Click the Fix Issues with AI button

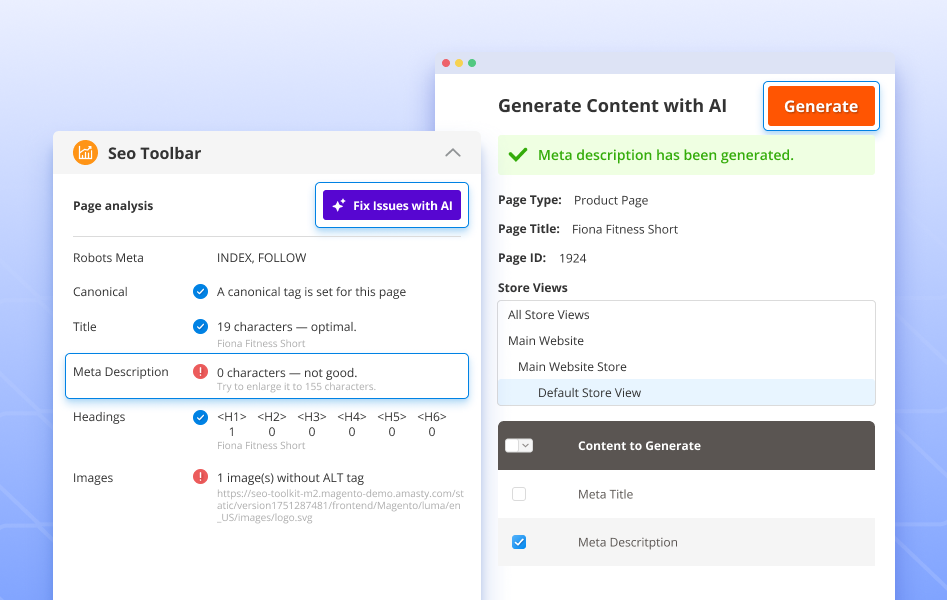pyautogui.click(x=391, y=205)
